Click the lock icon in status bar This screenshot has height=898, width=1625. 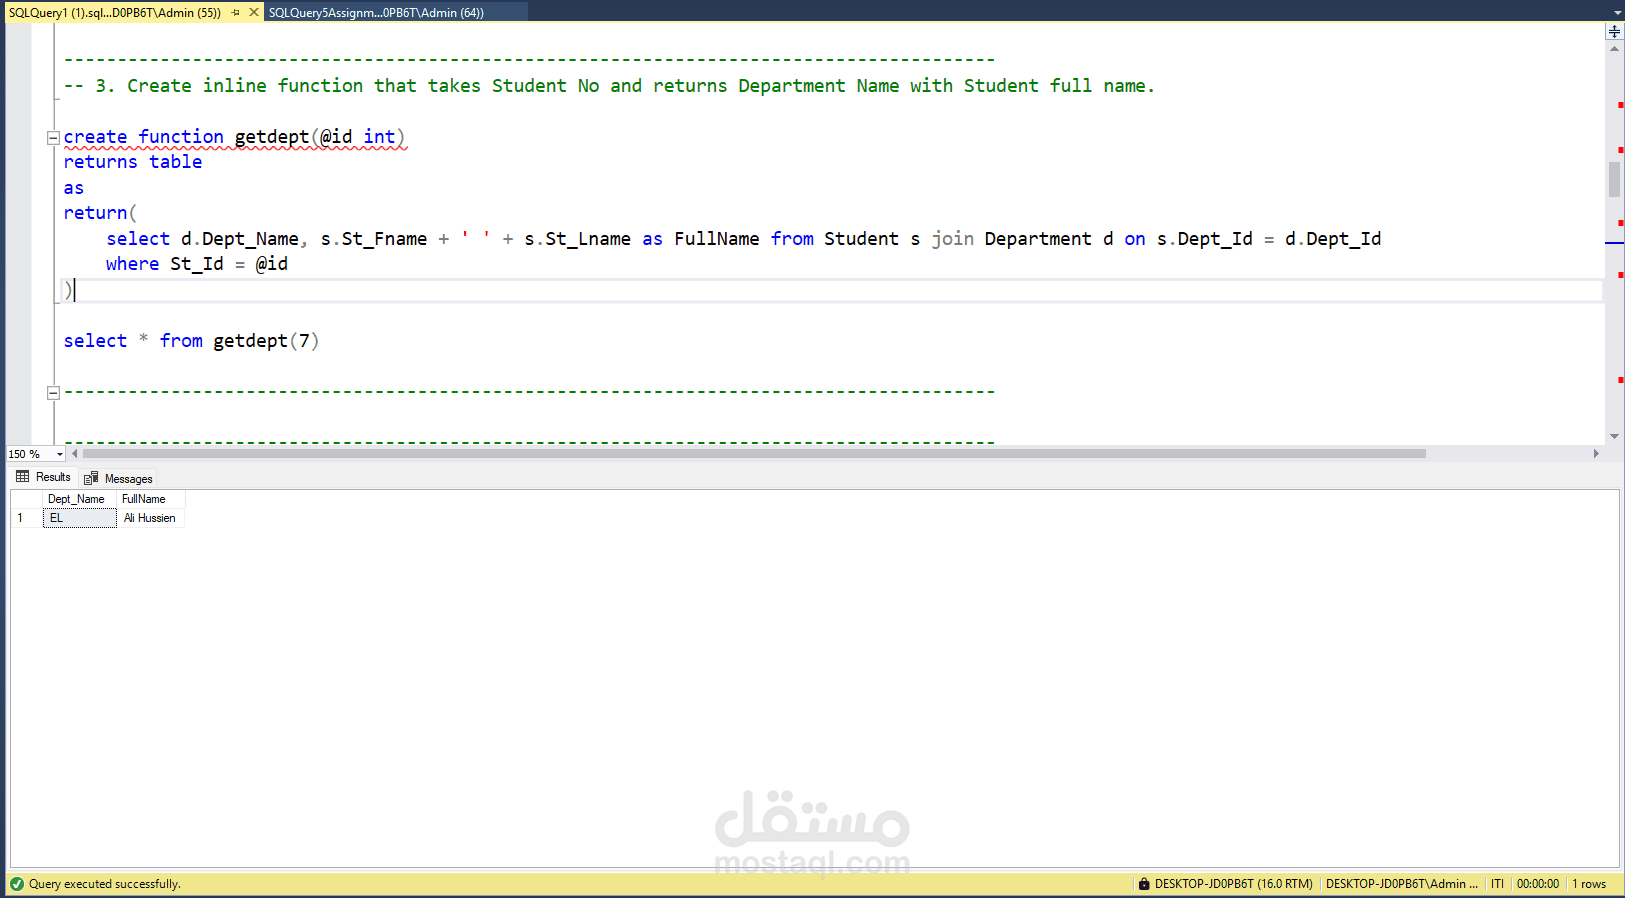[1144, 884]
